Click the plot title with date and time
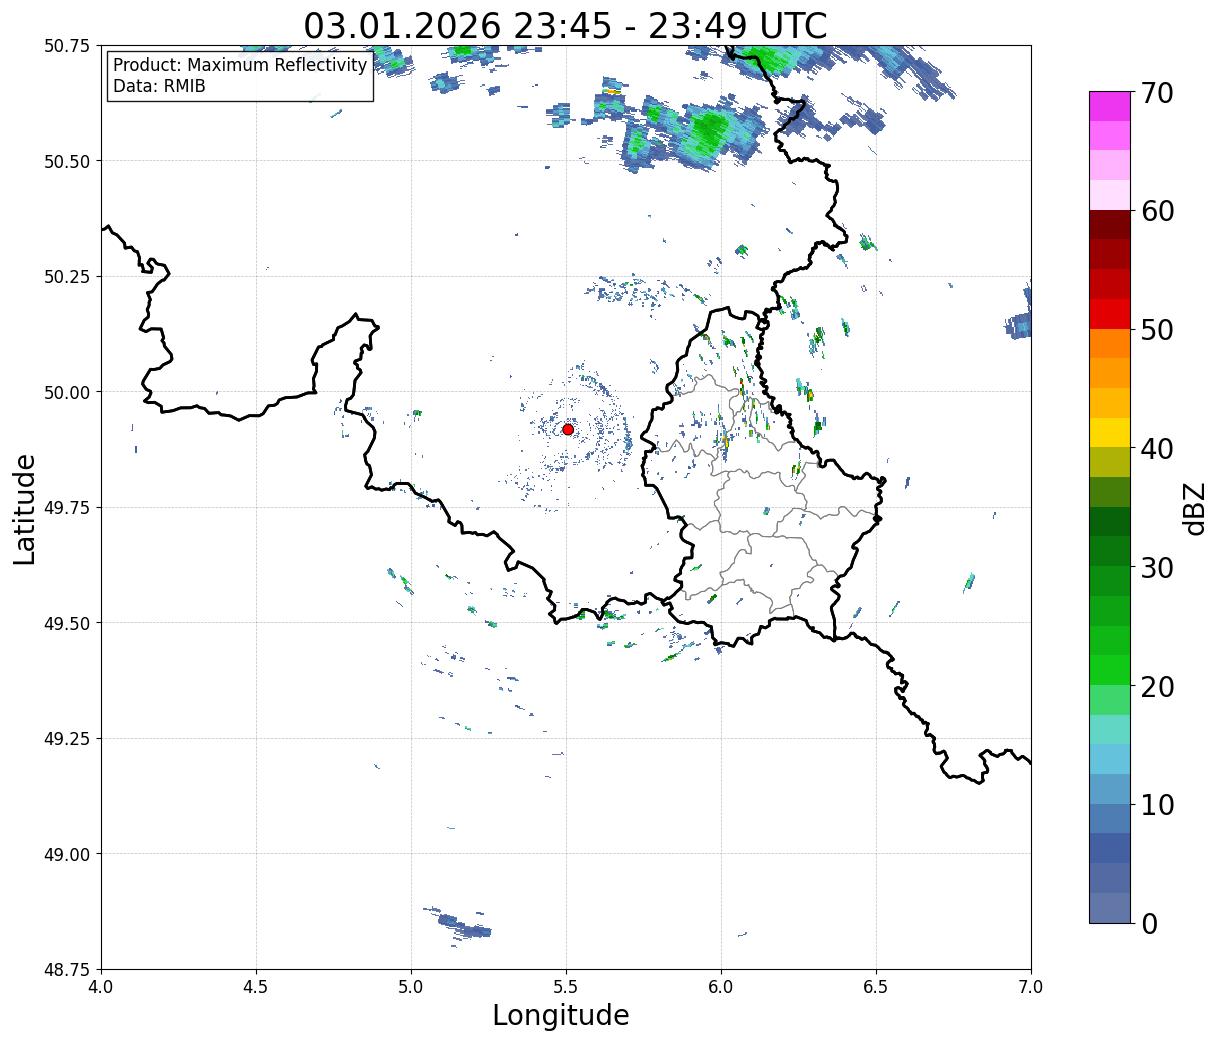The width and height of the screenshot is (1219, 1040). point(565,26)
